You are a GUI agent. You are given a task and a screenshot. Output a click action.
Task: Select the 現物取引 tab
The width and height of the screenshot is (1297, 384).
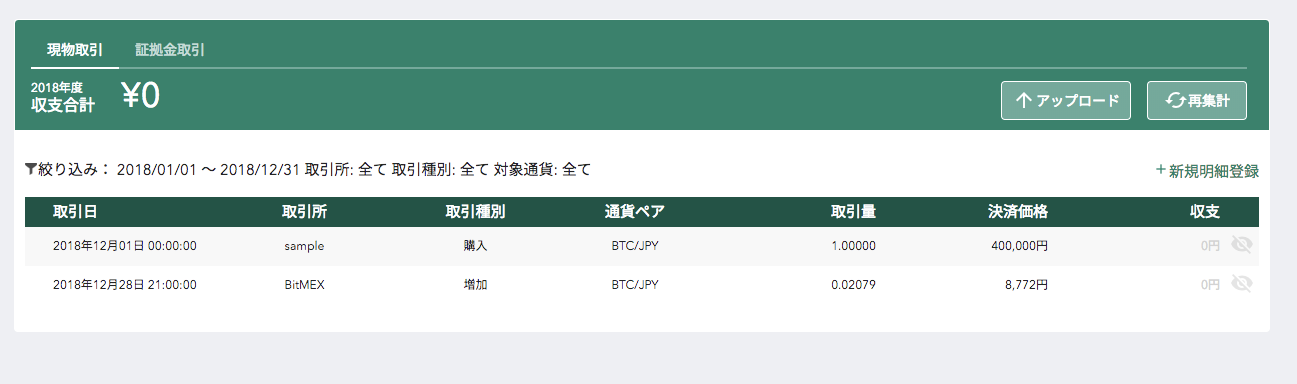(75, 49)
